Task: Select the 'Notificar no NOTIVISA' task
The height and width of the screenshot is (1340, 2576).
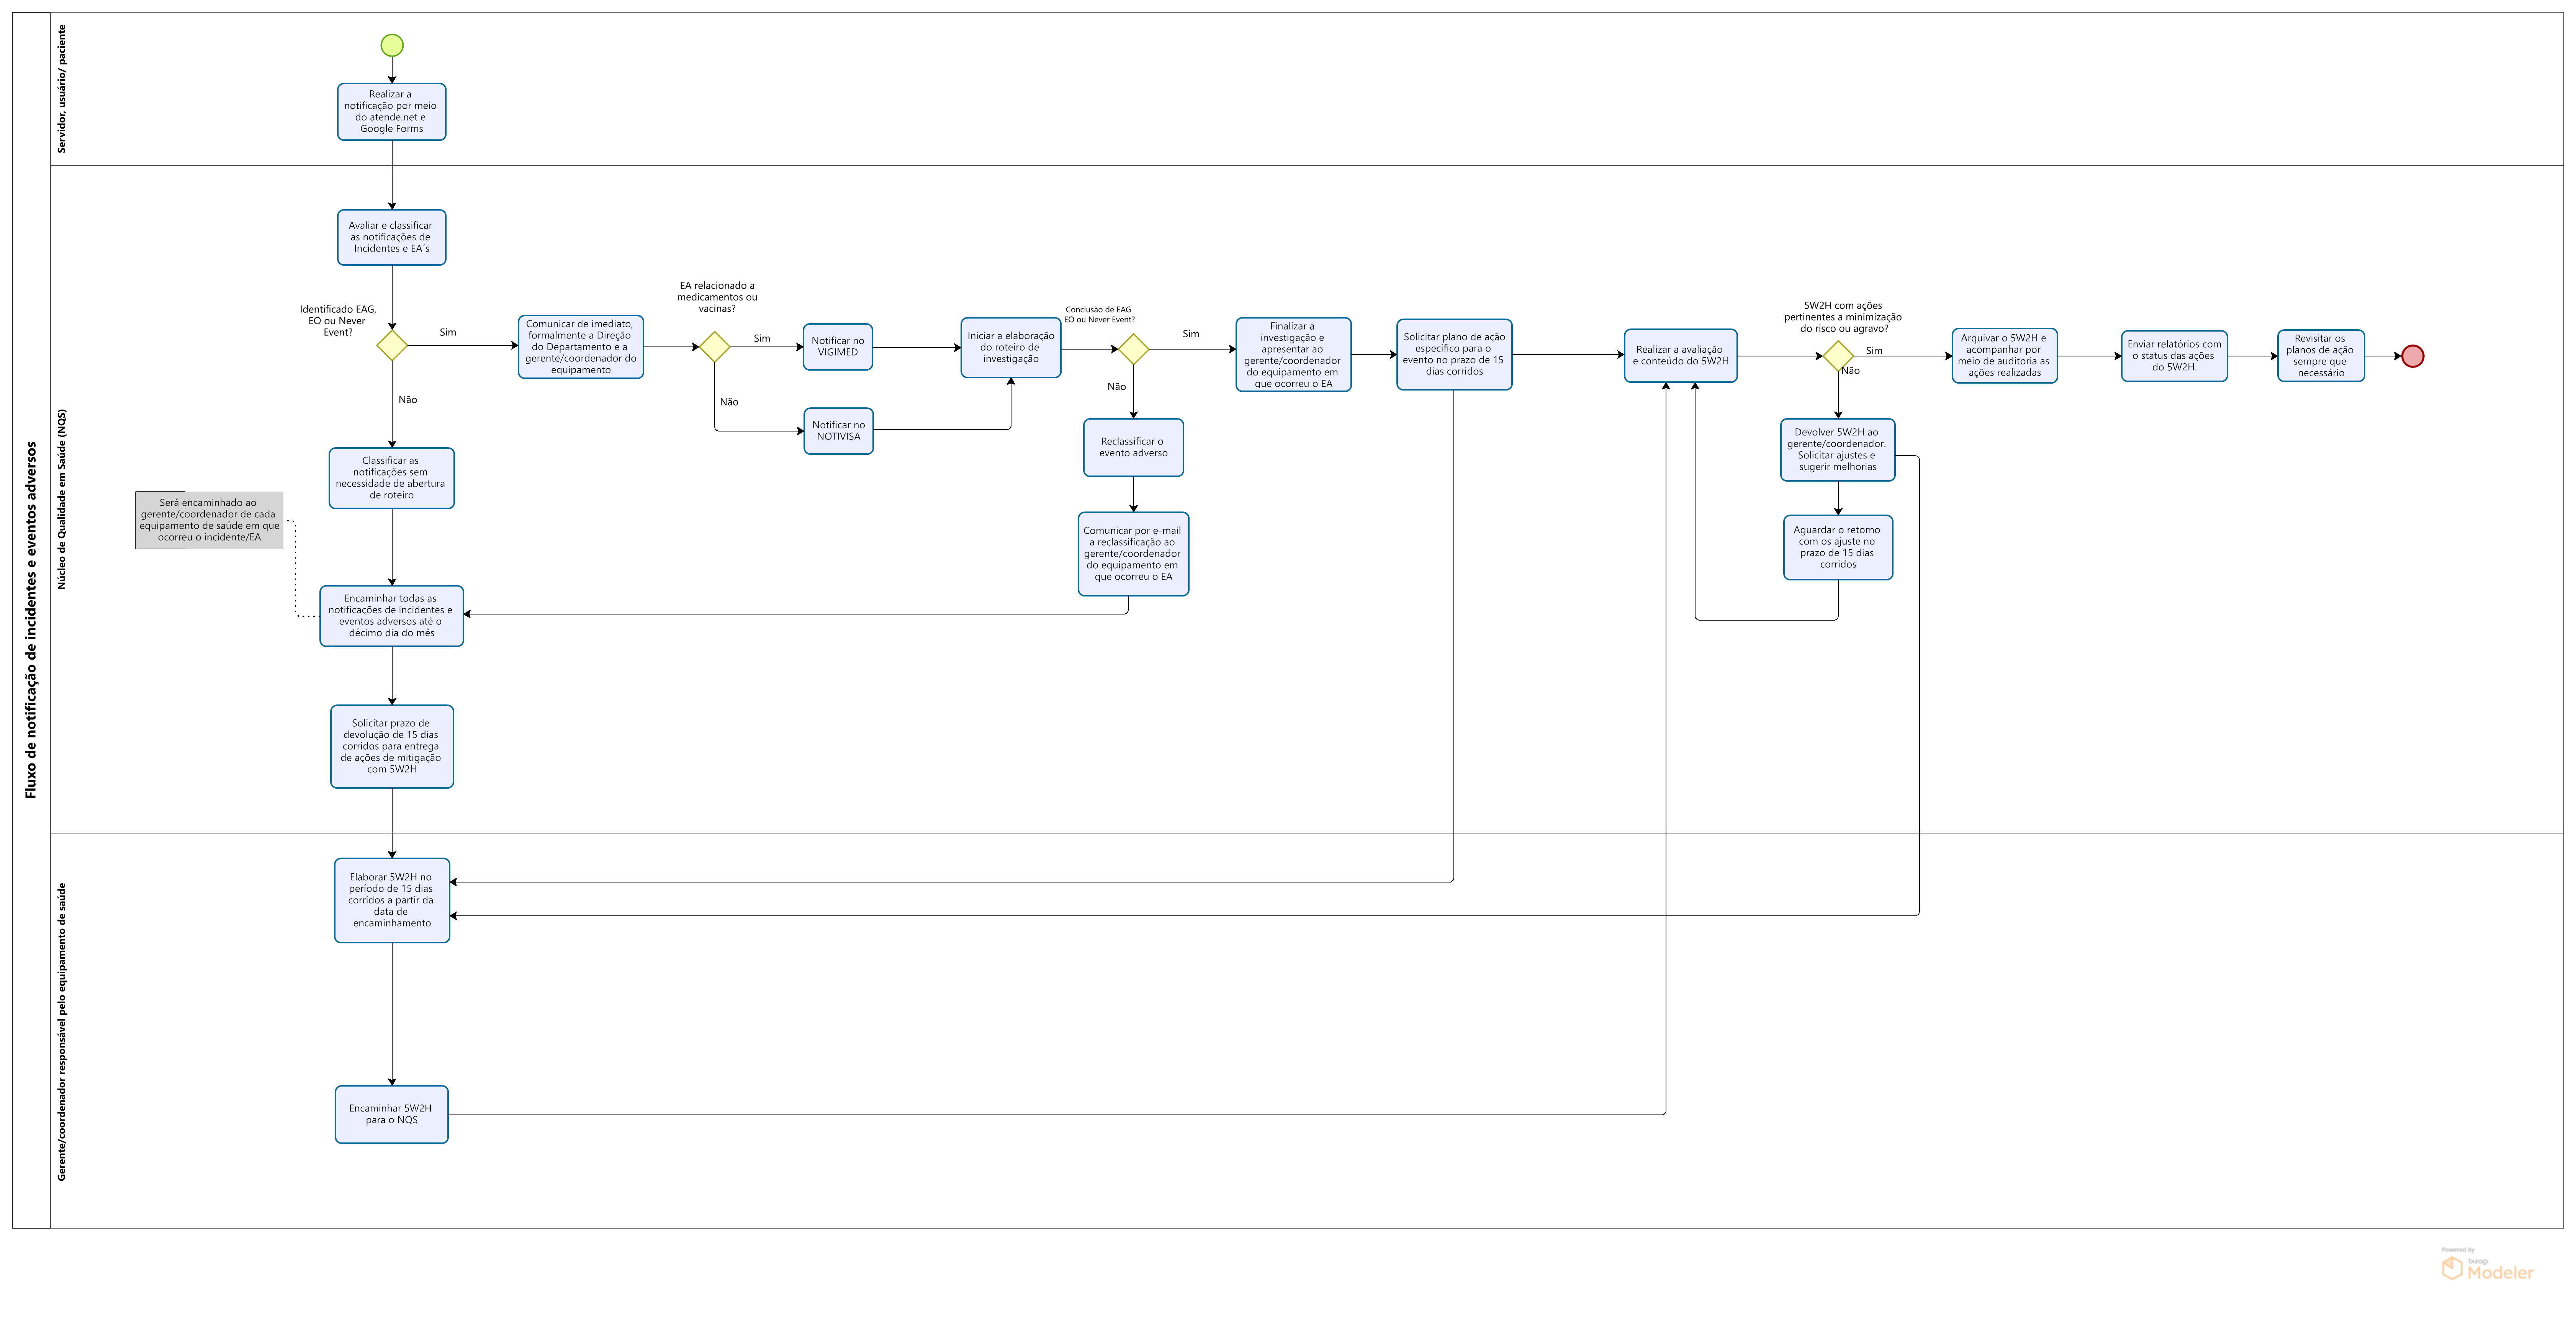Action: [838, 431]
